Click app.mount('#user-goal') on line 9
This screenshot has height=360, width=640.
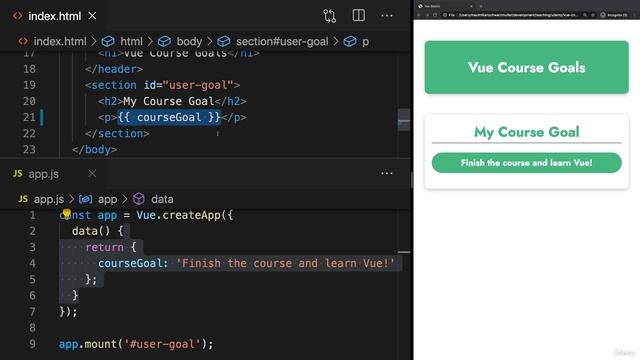point(133,344)
